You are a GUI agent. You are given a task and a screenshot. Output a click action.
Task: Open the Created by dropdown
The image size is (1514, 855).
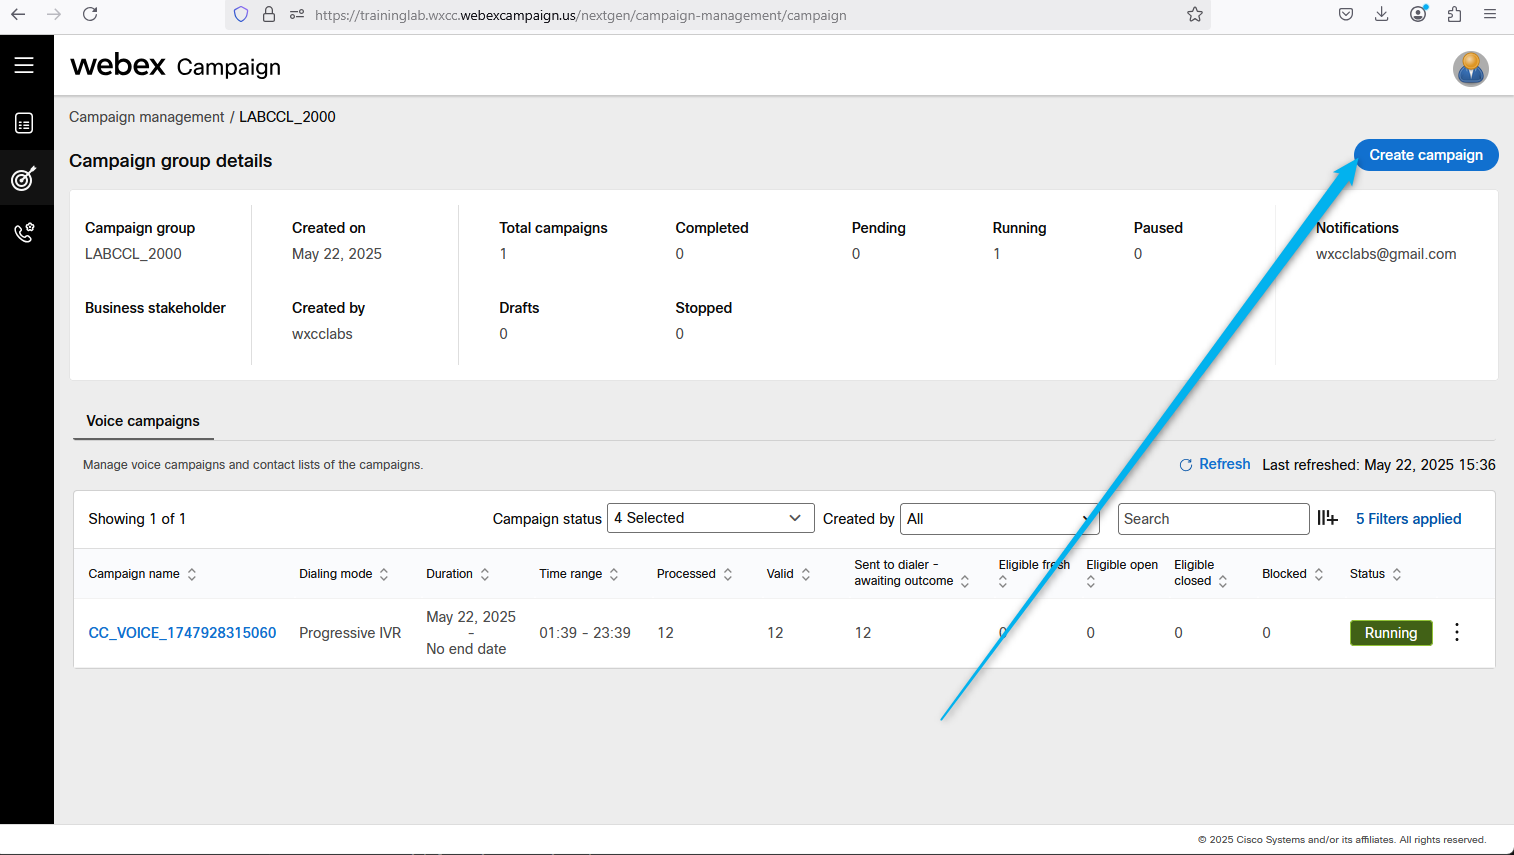[x=999, y=519]
